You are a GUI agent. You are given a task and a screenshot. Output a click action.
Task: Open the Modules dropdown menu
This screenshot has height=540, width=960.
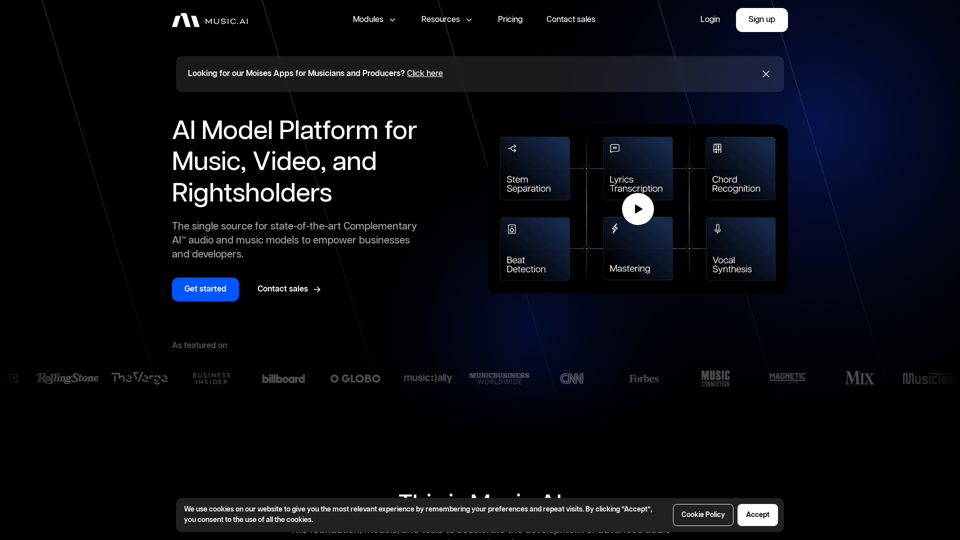click(x=374, y=20)
